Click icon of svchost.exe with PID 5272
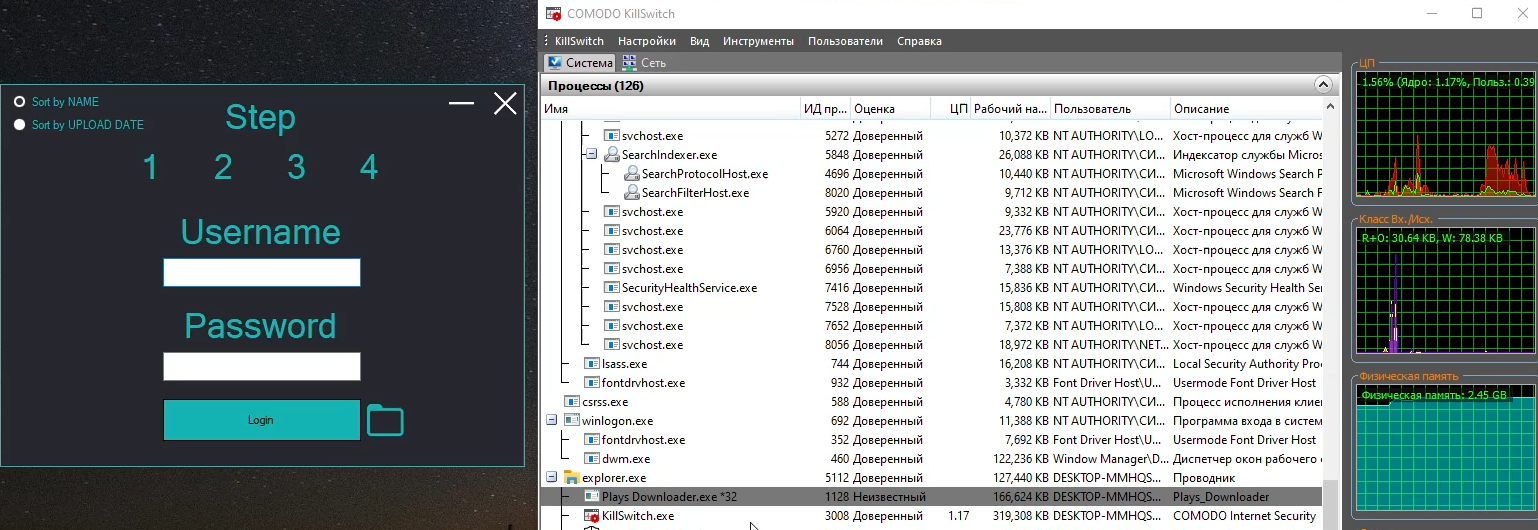Image resolution: width=1538 pixels, height=530 pixels. 612,136
